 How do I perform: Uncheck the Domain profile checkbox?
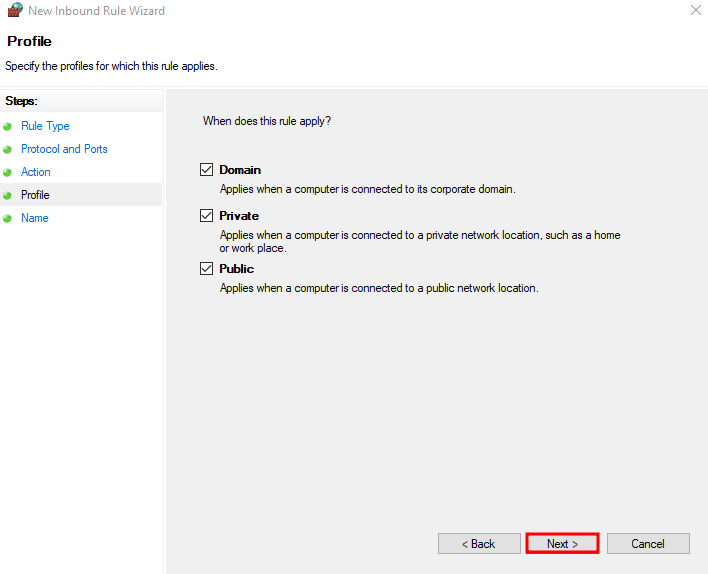207,170
